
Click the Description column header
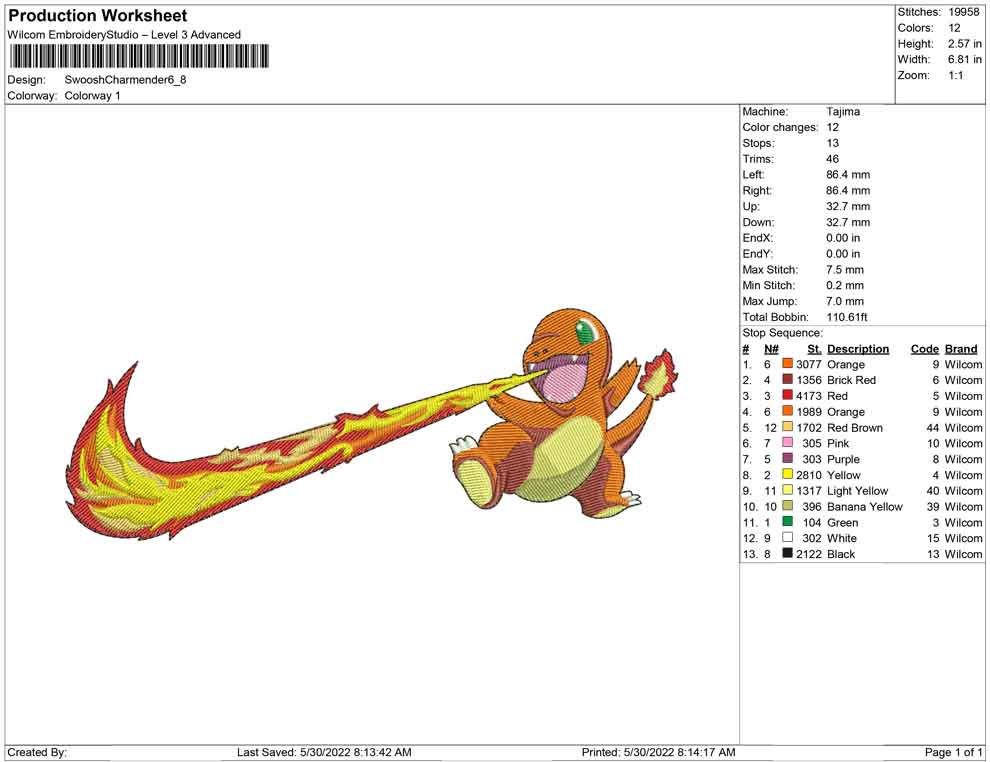[858, 349]
